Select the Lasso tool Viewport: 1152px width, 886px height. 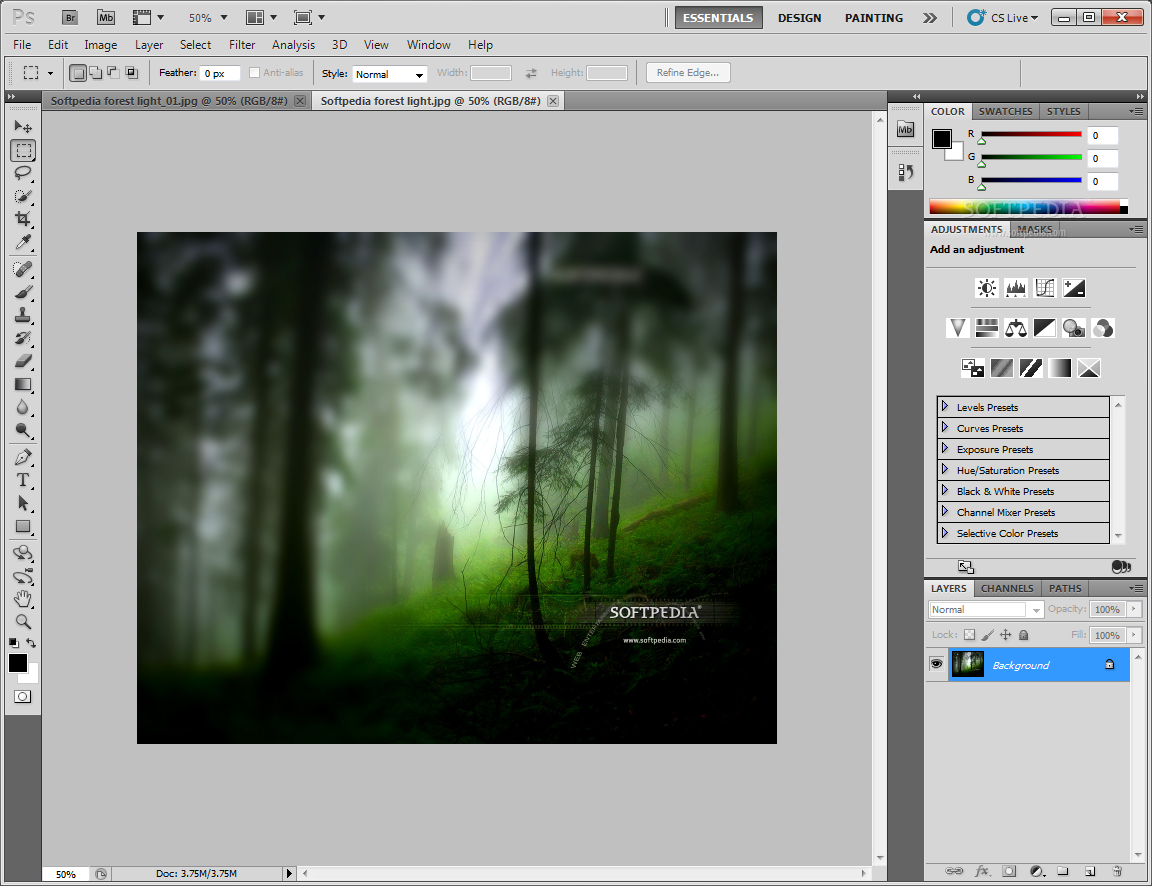tap(23, 173)
